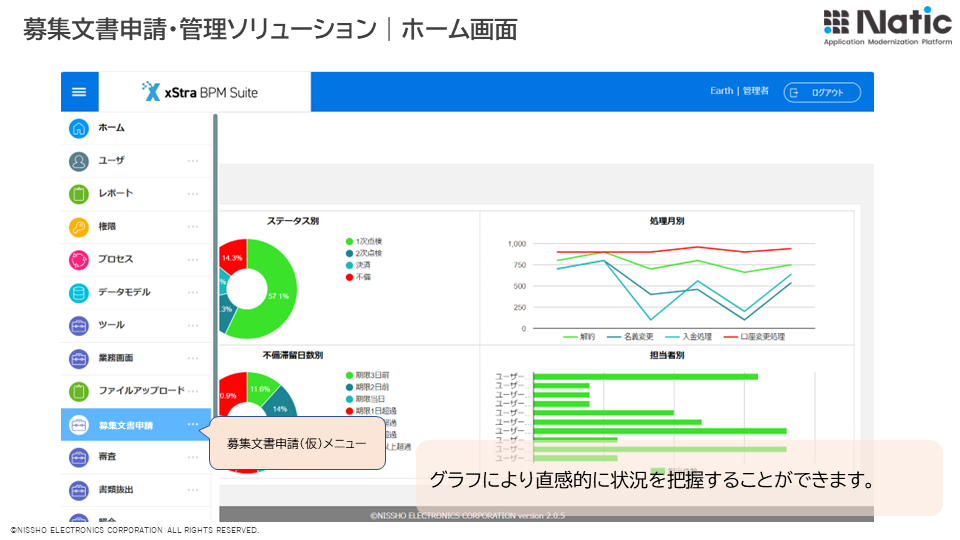Viewport: 960px width, 540px height.
Task: Open the レポート clipboard icon
Action: point(79,194)
